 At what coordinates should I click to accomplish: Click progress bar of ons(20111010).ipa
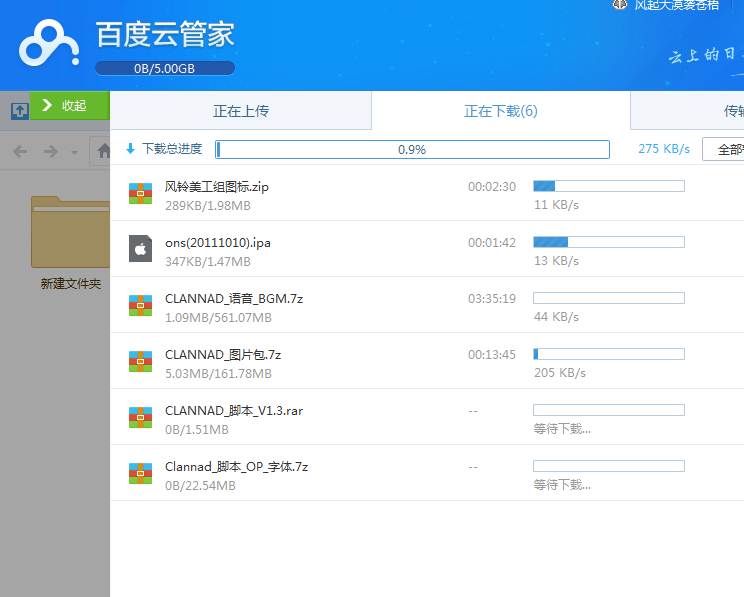(x=609, y=242)
